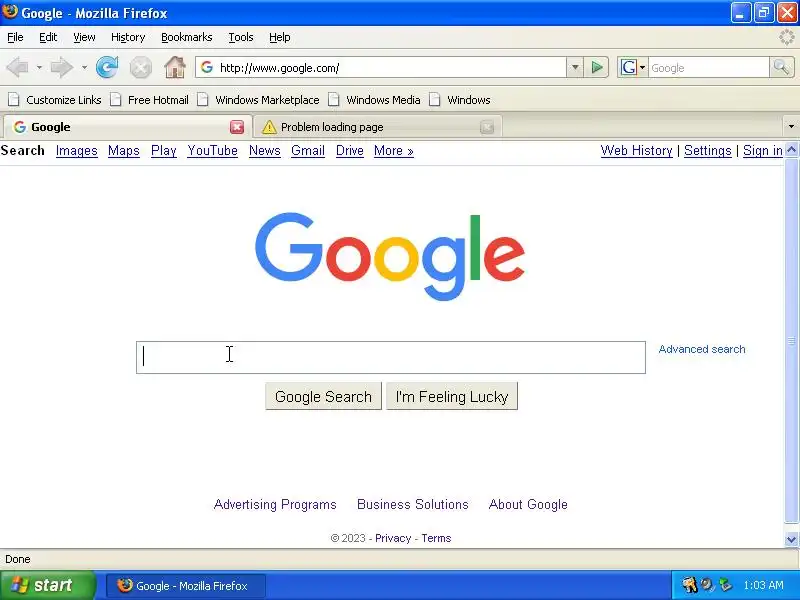The height and width of the screenshot is (600, 800).
Task: Open the Edit menu
Action: coord(48,37)
